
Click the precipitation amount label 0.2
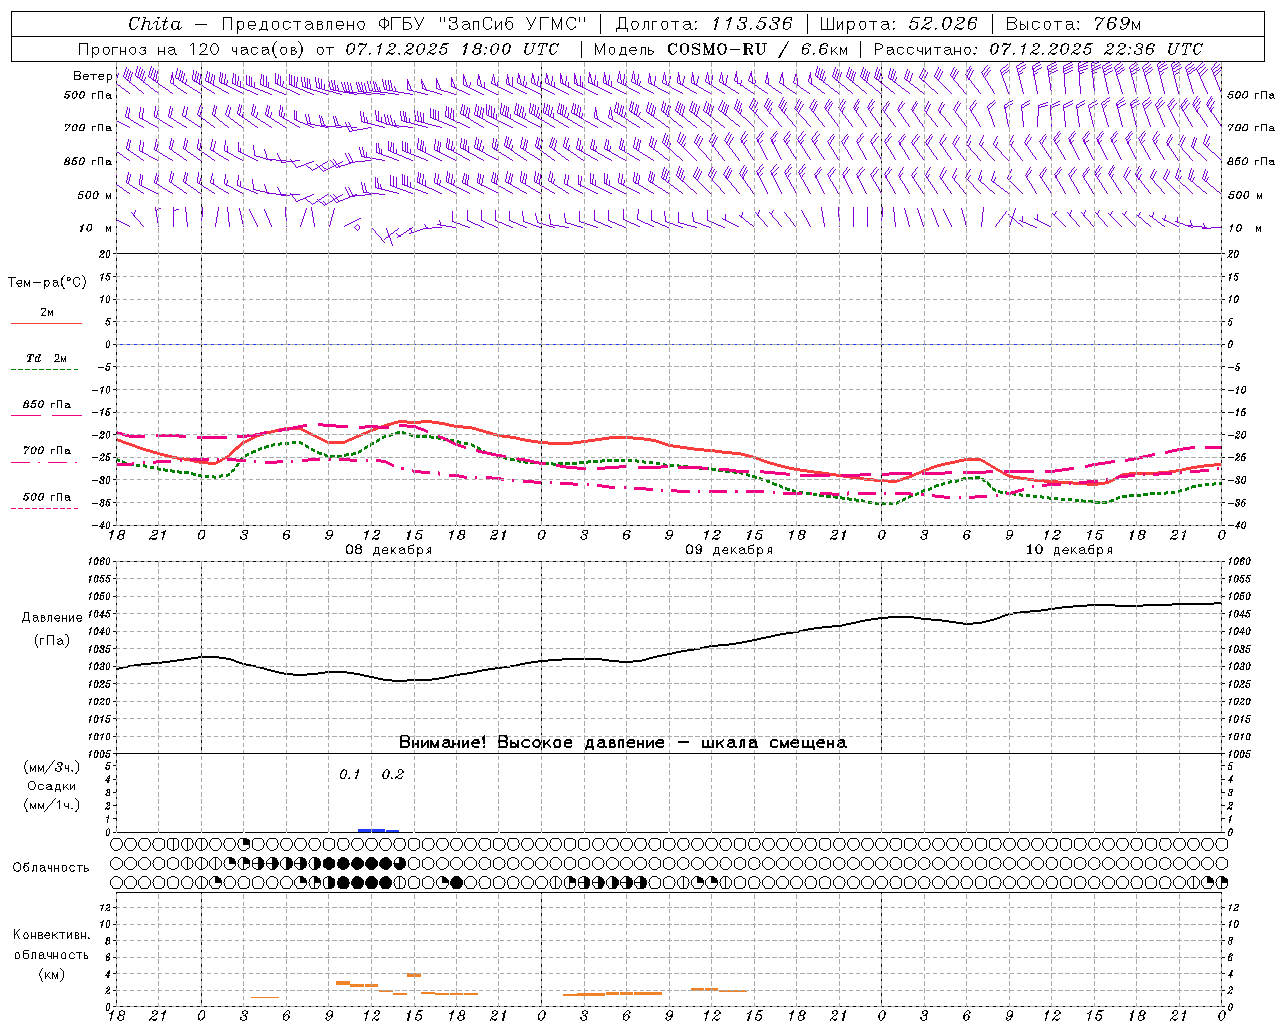point(393,775)
